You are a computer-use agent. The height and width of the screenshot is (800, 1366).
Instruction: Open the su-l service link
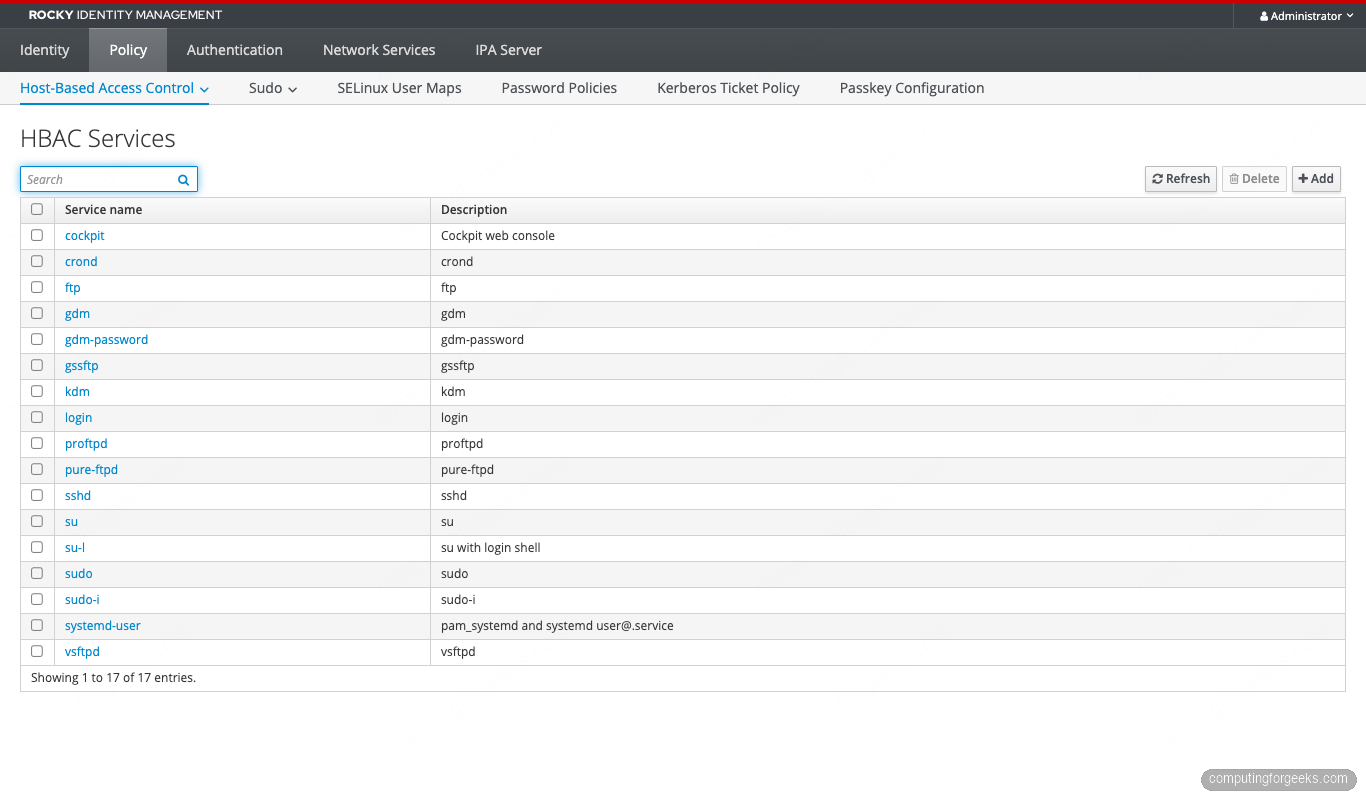75,548
